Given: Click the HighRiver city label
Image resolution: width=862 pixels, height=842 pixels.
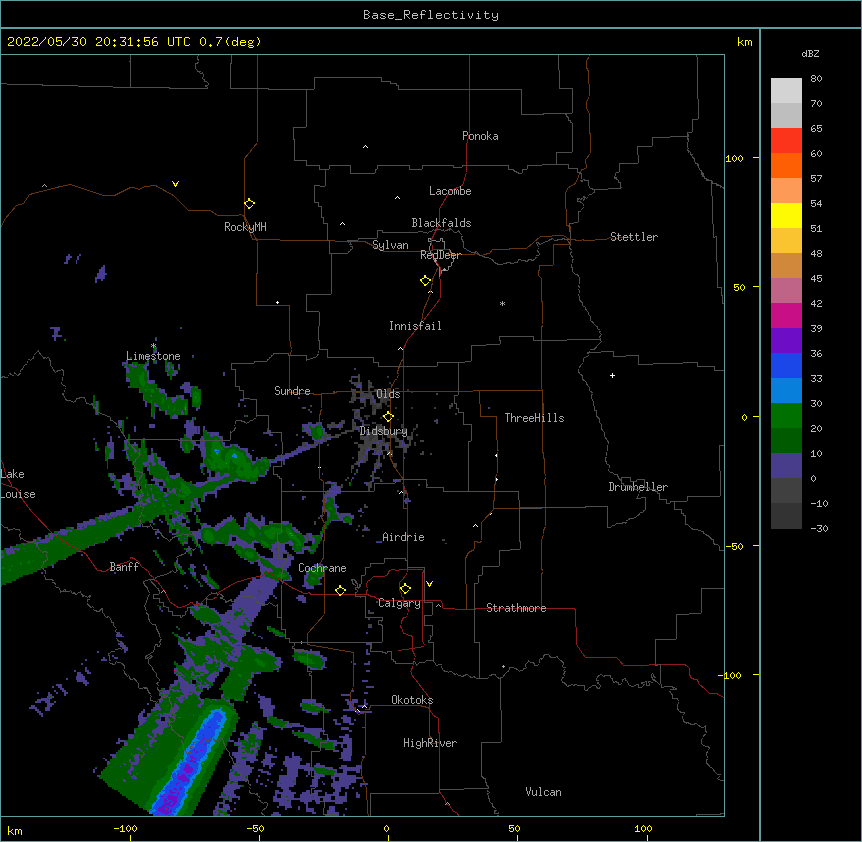Looking at the screenshot, I should tap(430, 743).
